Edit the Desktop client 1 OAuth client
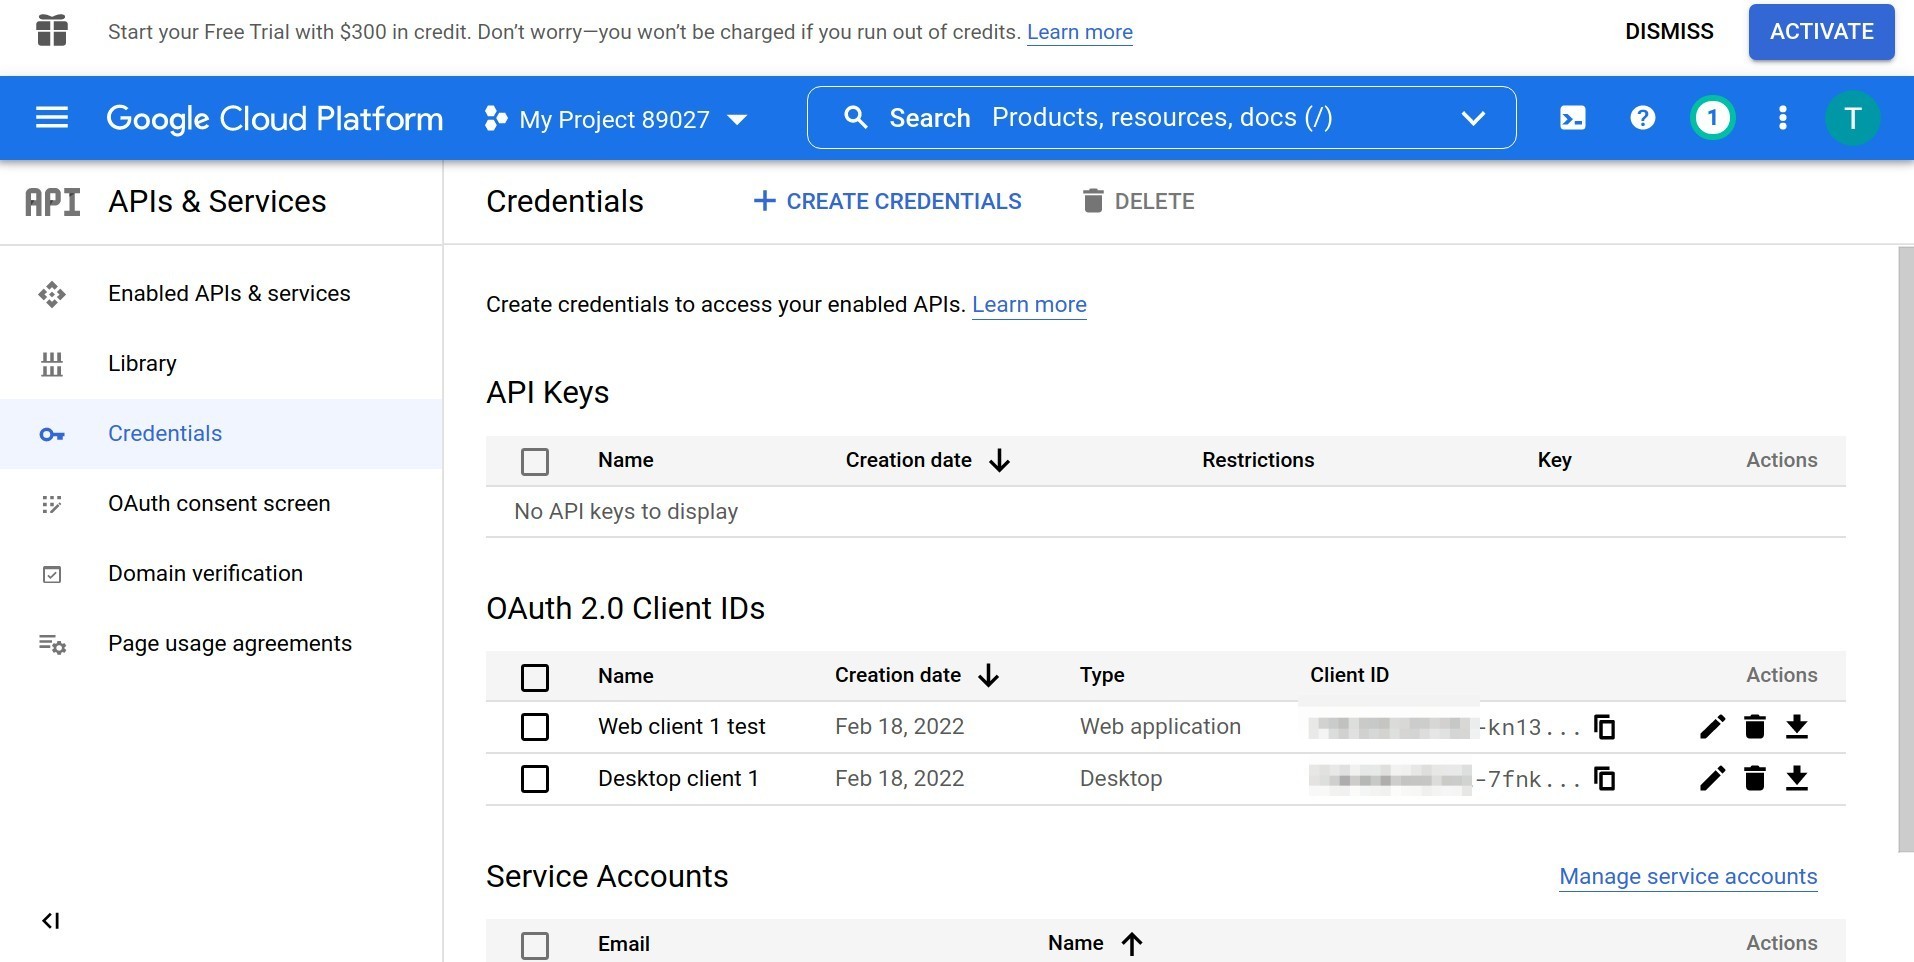1914x962 pixels. pos(1712,779)
